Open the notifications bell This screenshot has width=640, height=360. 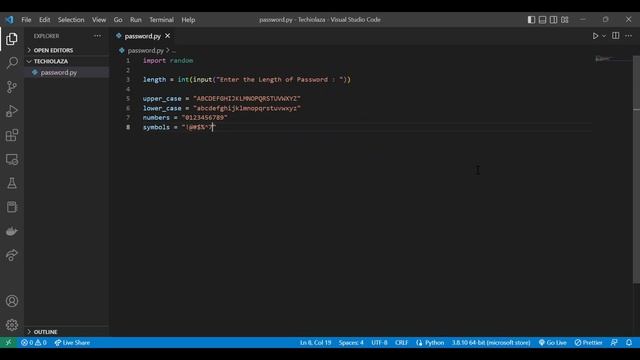629,342
